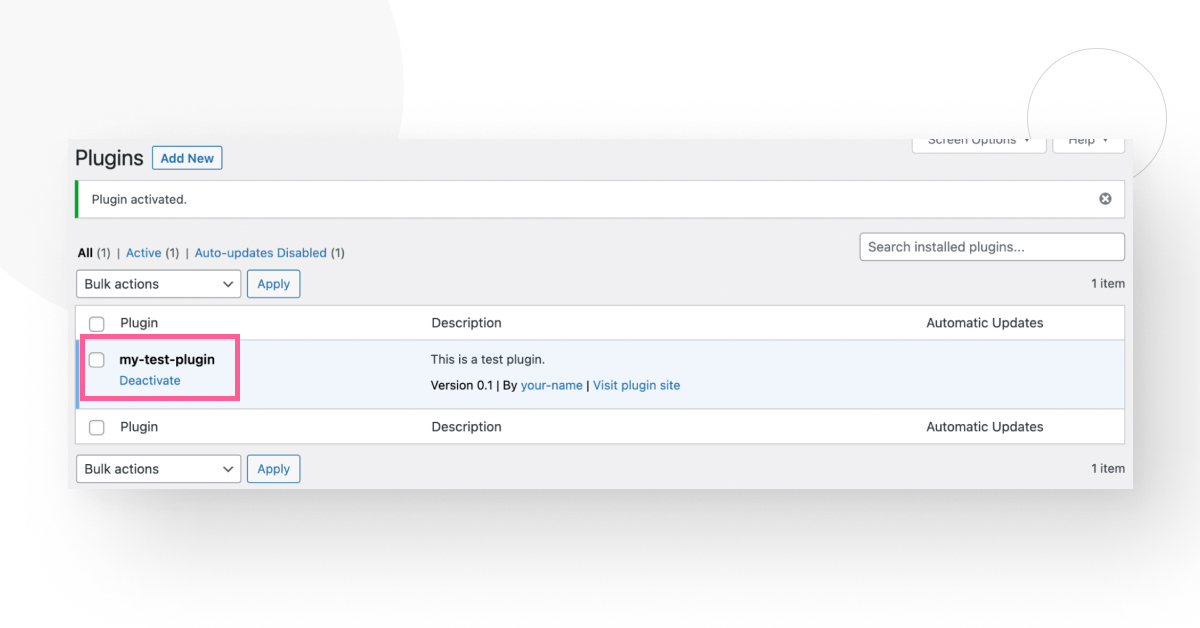Check the my-test-plugin row checkbox
This screenshot has height=628, width=1200.
(x=96, y=359)
